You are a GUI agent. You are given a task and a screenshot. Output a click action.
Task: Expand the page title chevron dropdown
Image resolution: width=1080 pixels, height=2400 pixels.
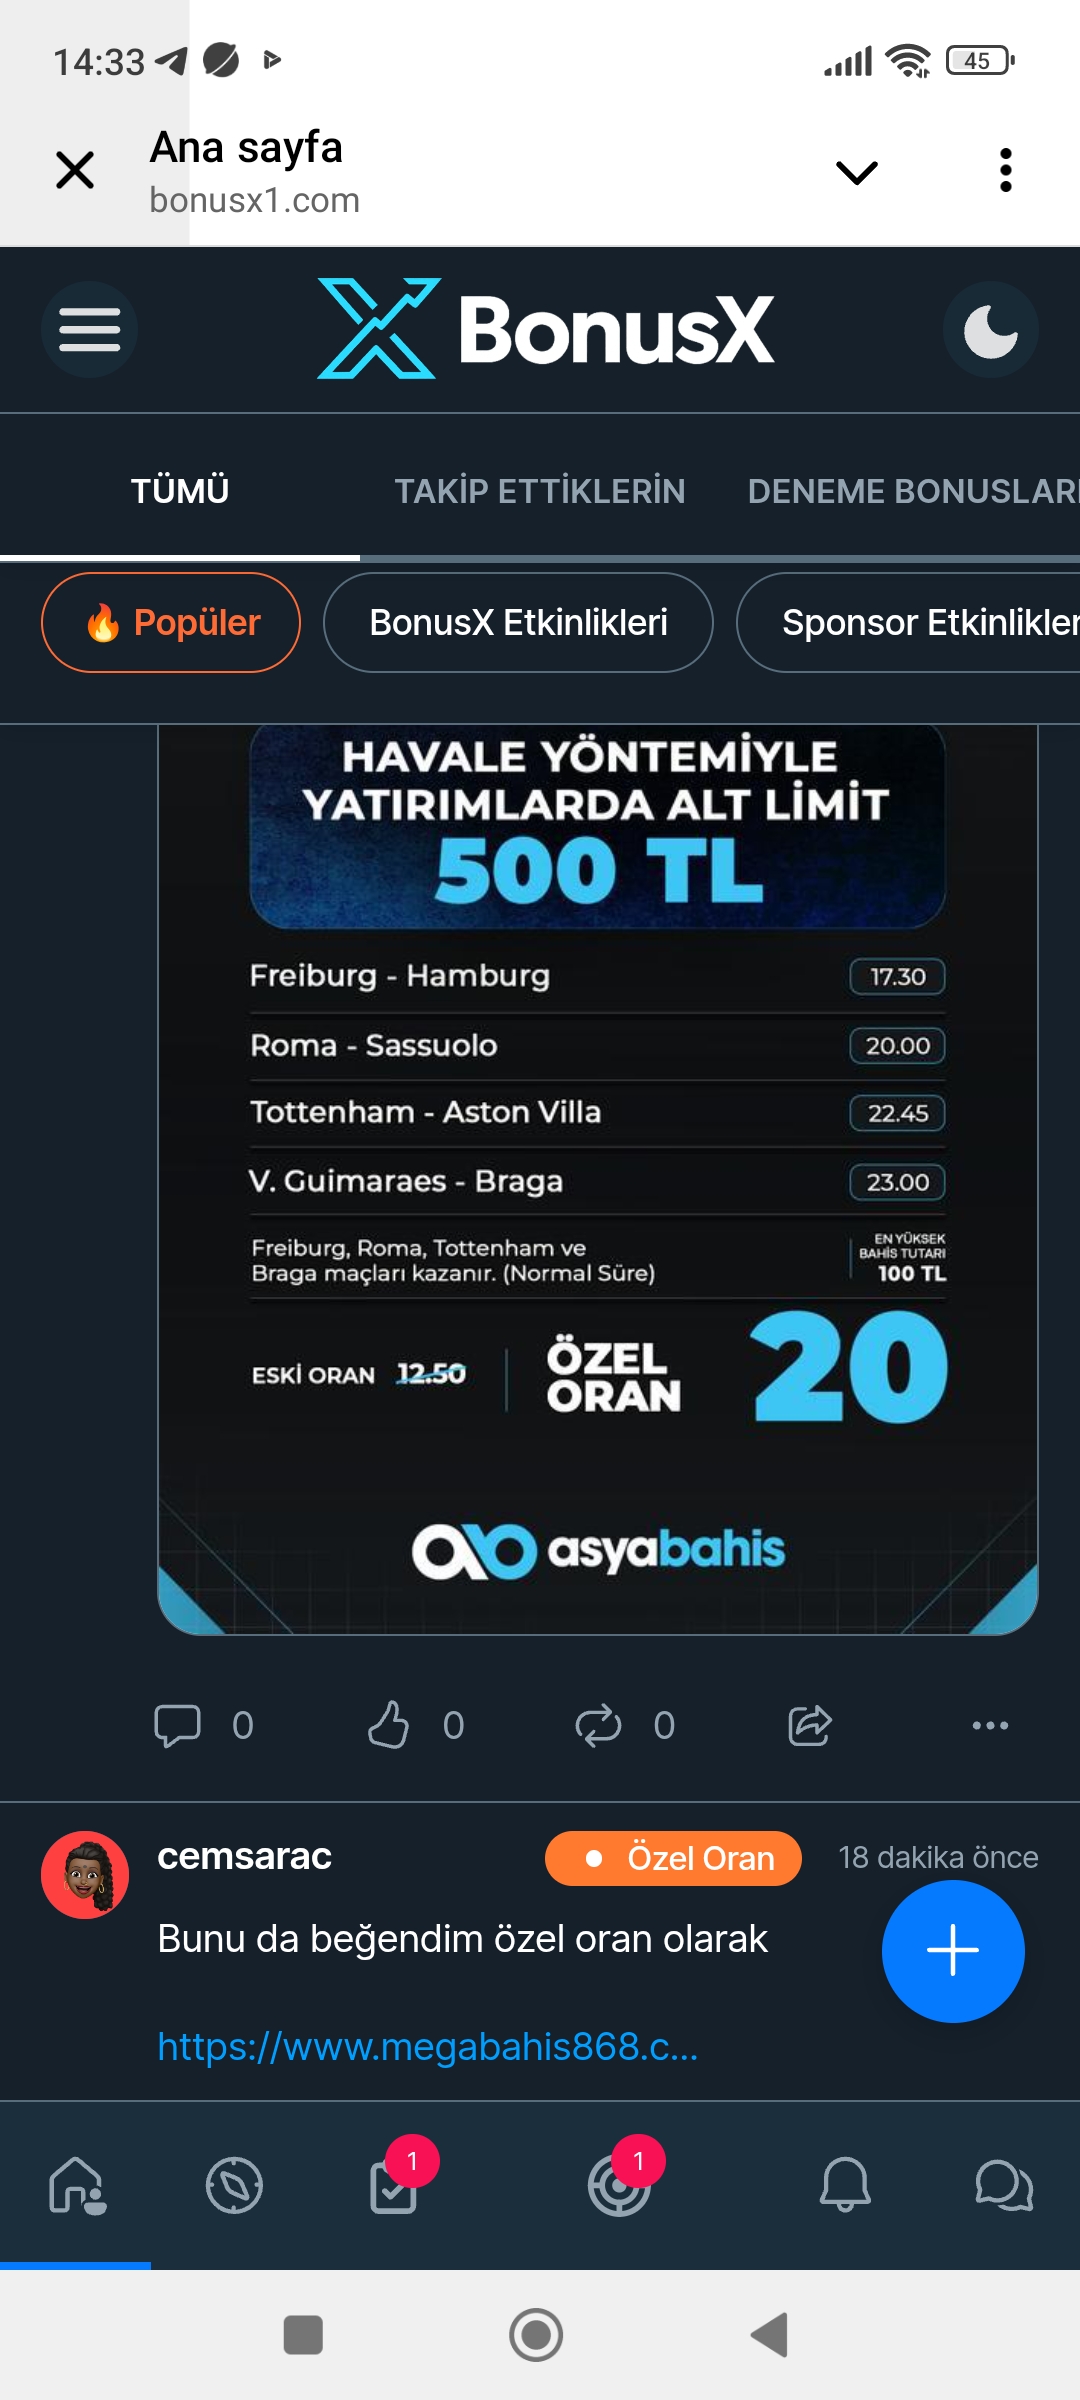[x=856, y=172]
